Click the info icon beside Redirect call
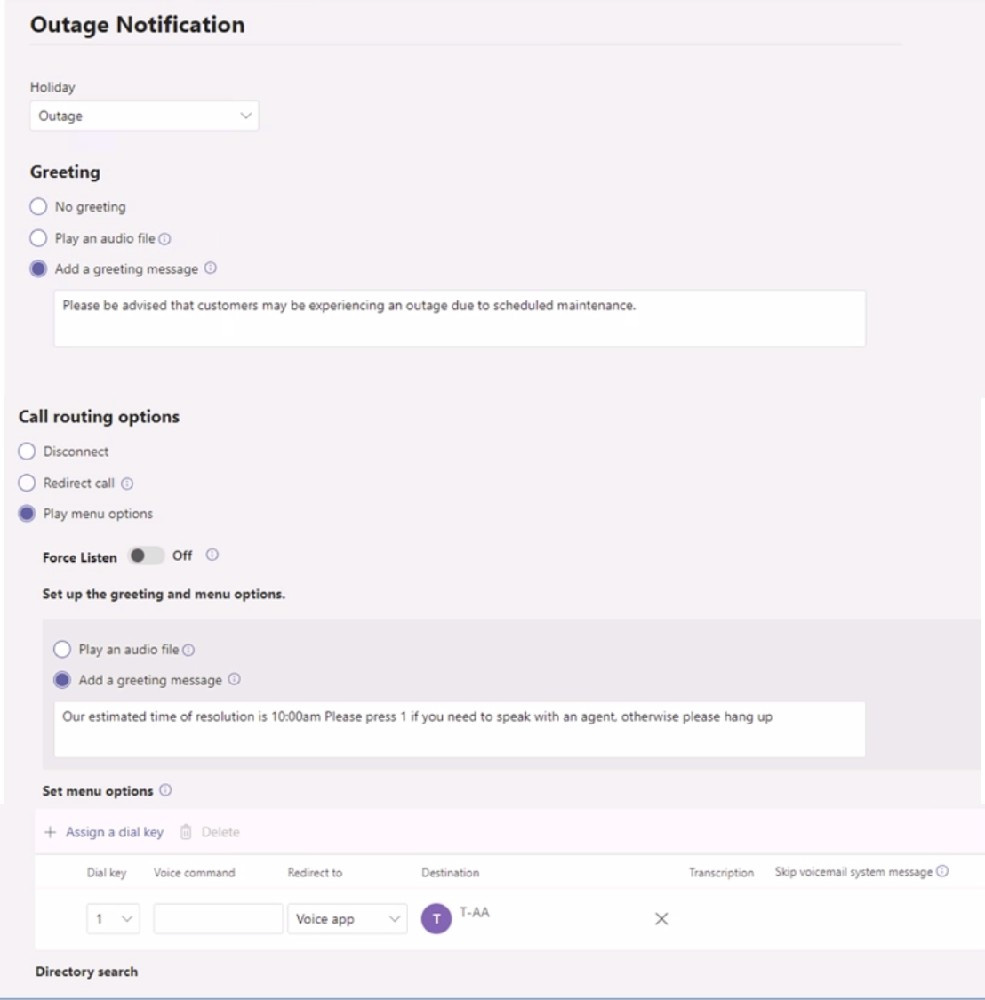The width and height of the screenshot is (985, 1000). pos(127,483)
